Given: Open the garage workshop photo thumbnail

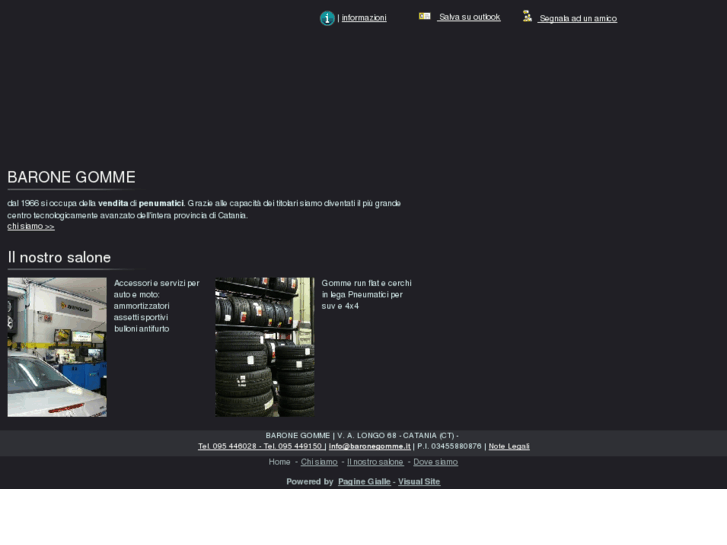Looking at the screenshot, I should [57, 347].
